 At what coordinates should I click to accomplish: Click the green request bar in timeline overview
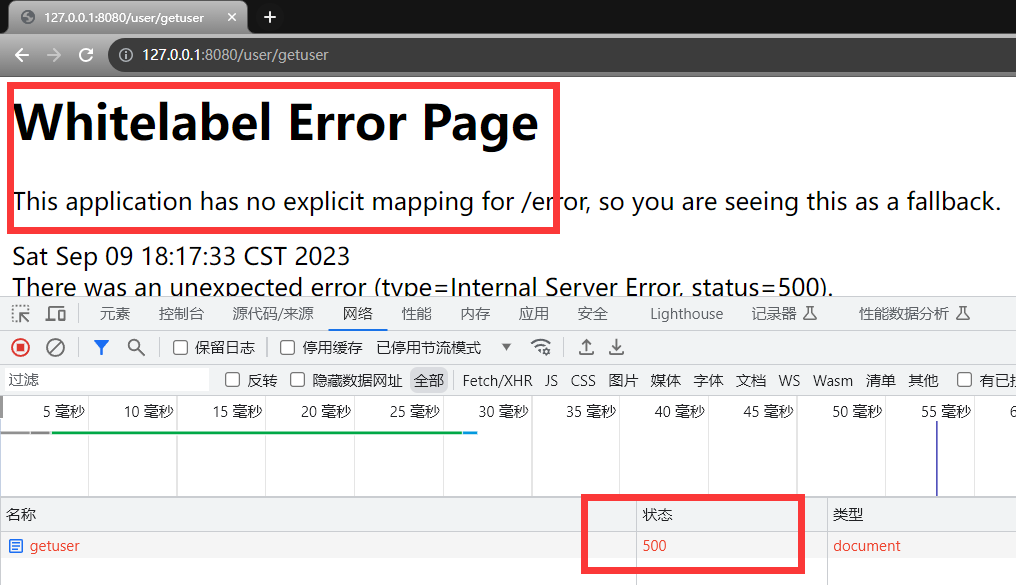pyautogui.click(x=257, y=432)
